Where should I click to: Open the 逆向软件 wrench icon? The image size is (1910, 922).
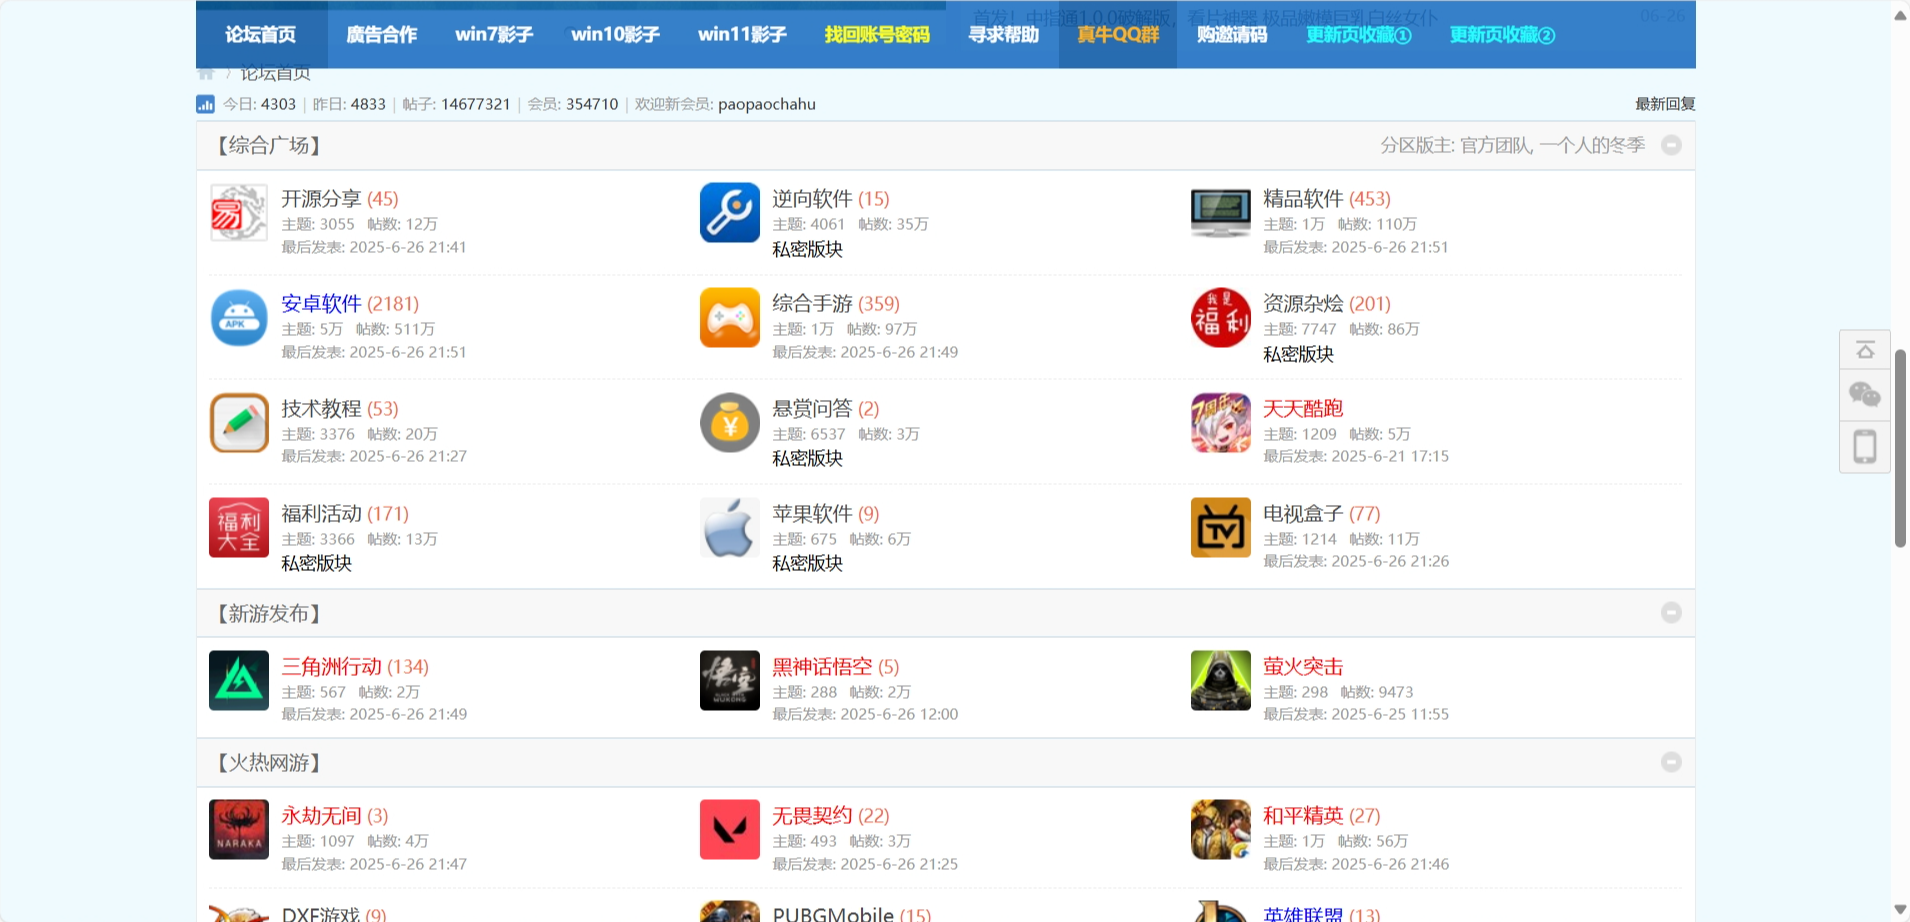tap(729, 213)
